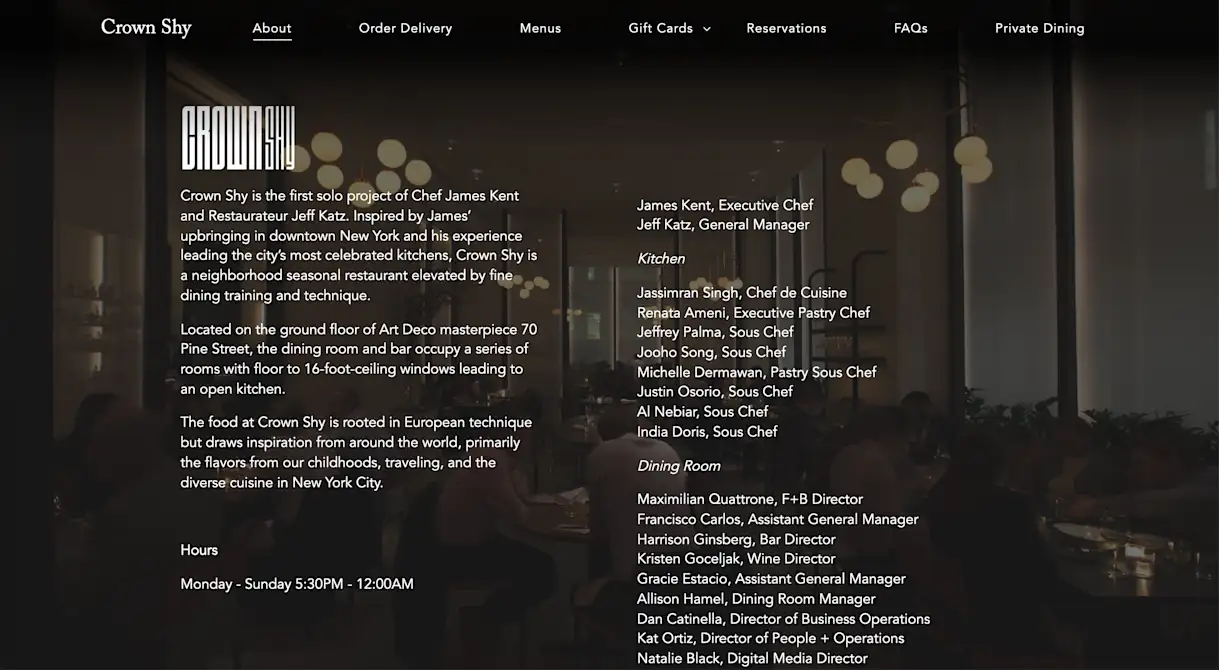Screen dimensions: 1219x670
Task: Click the Hours heading
Action: pyautogui.click(x=199, y=550)
